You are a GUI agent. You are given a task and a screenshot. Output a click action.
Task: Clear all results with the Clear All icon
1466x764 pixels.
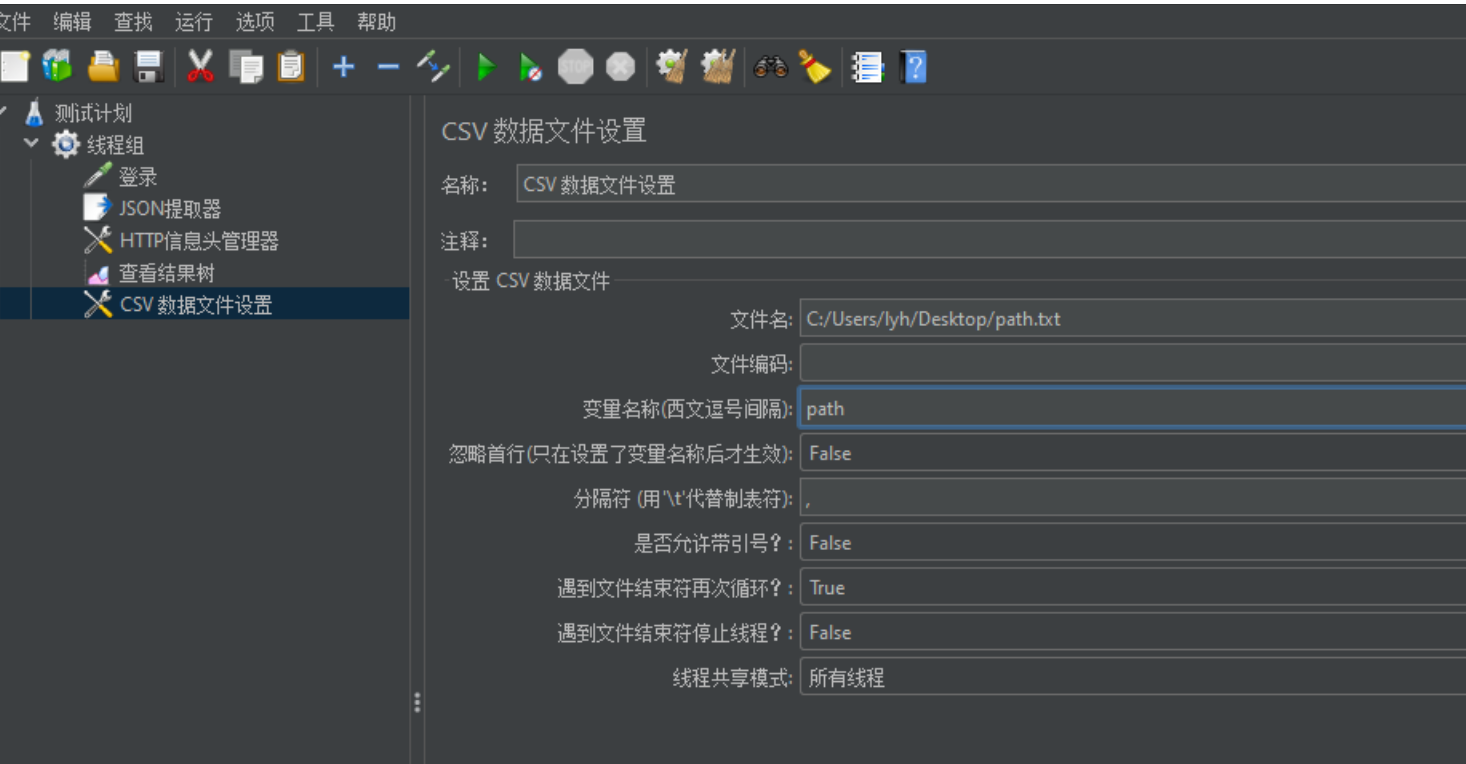pyautogui.click(x=718, y=67)
